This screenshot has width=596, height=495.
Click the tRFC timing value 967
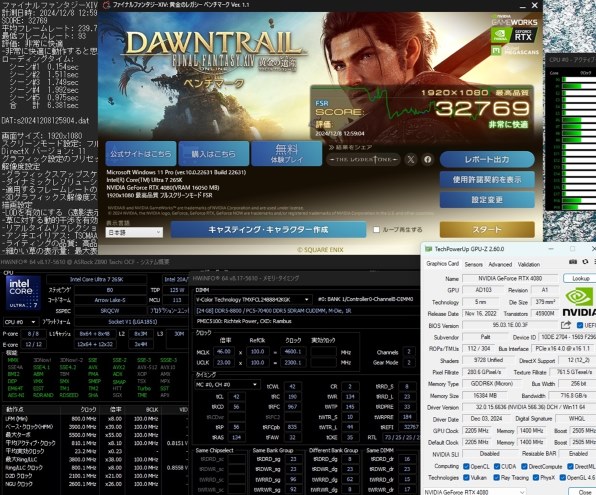292,406
